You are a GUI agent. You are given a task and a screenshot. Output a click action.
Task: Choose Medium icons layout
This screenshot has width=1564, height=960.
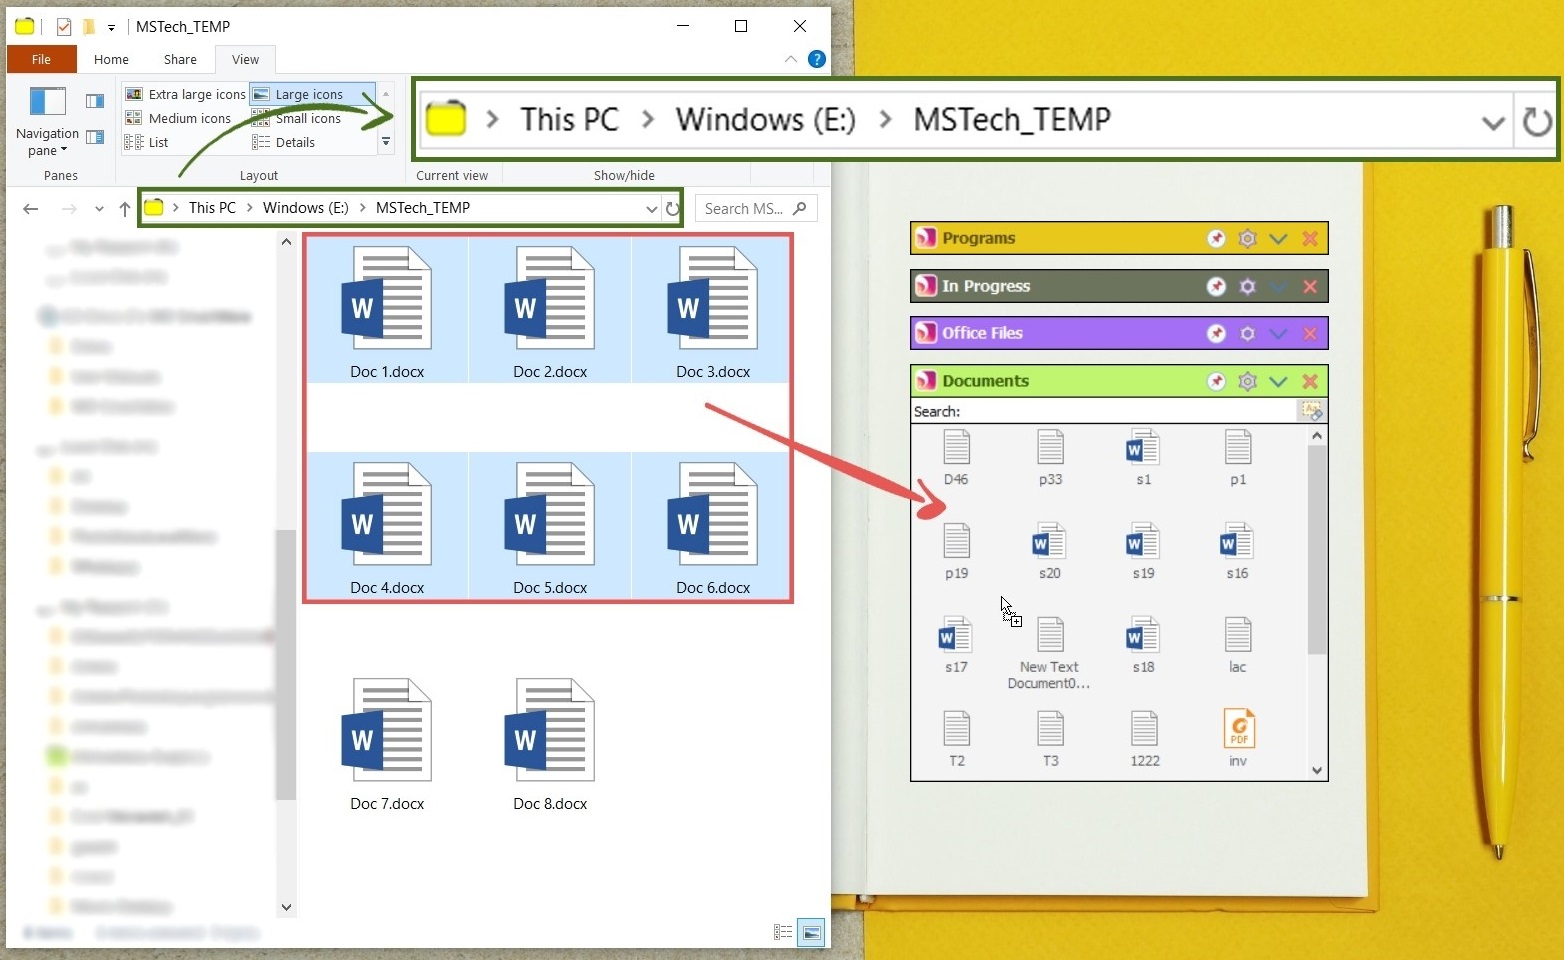[x=178, y=118]
